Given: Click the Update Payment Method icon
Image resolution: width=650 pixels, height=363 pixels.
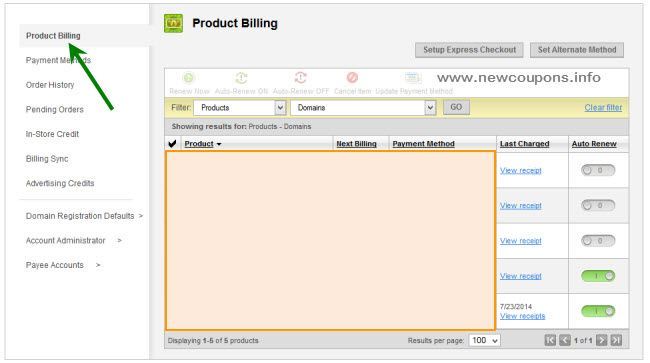Looking at the screenshot, I should coord(413,77).
